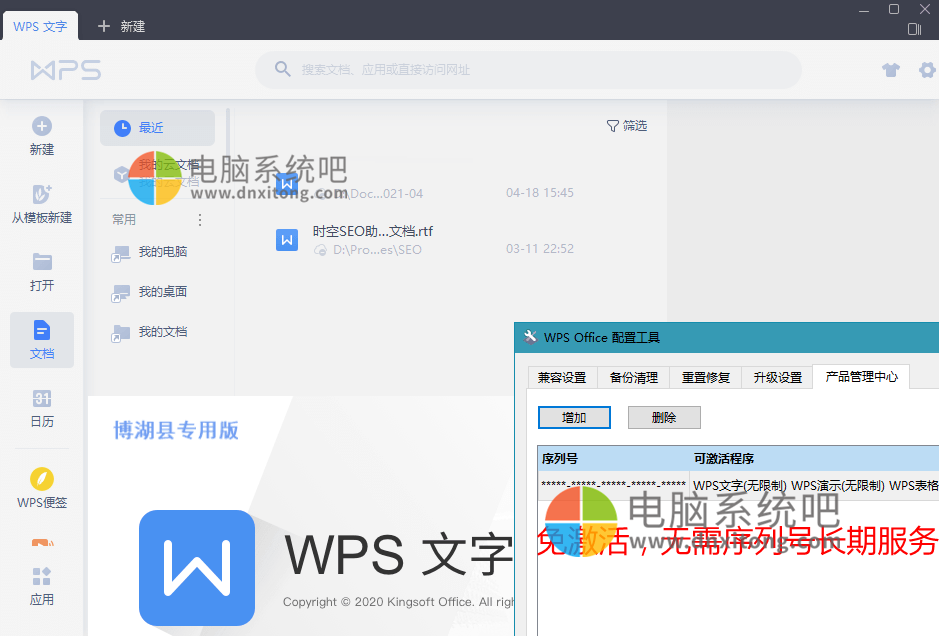Switch to 兼容设置 tab in 配置工具
The image size is (949, 636).
click(562, 378)
